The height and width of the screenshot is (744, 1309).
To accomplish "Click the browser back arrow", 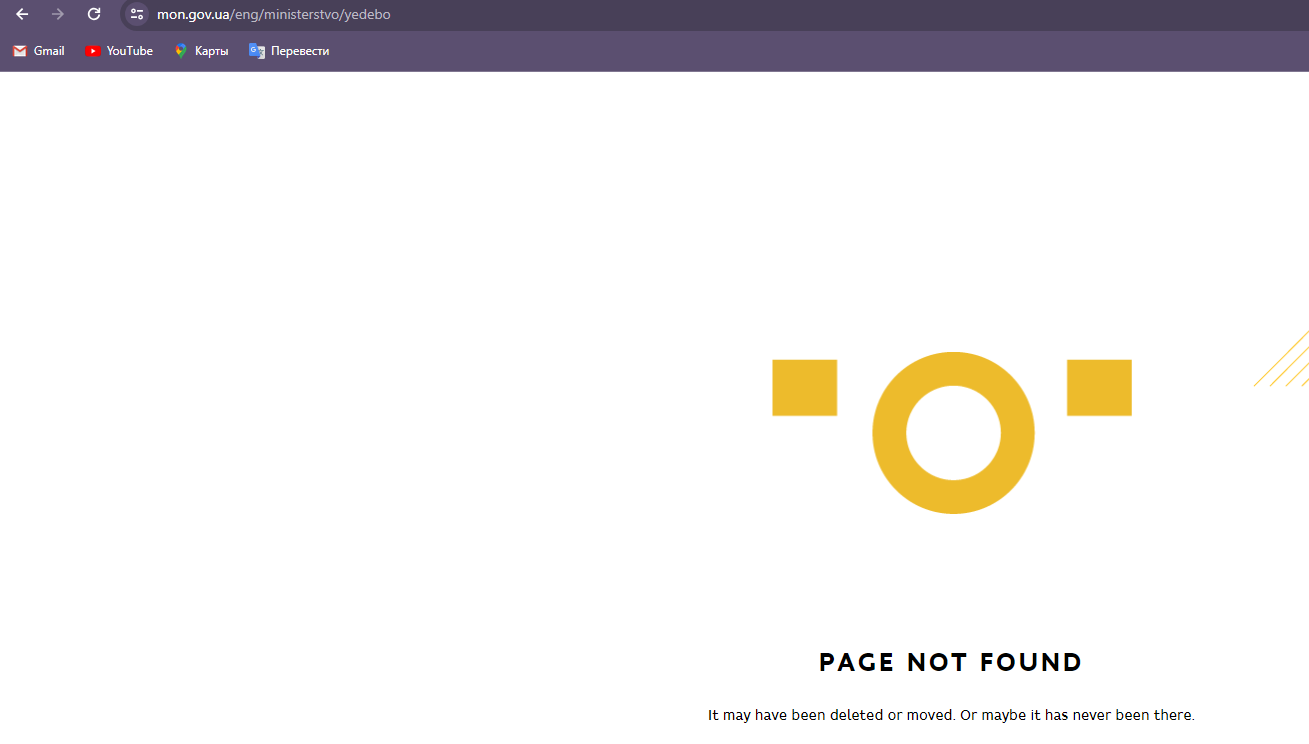I will [22, 14].
